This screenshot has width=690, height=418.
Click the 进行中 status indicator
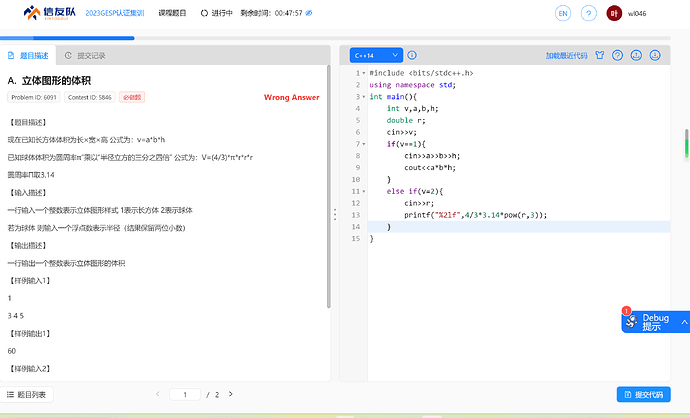pyautogui.click(x=217, y=13)
